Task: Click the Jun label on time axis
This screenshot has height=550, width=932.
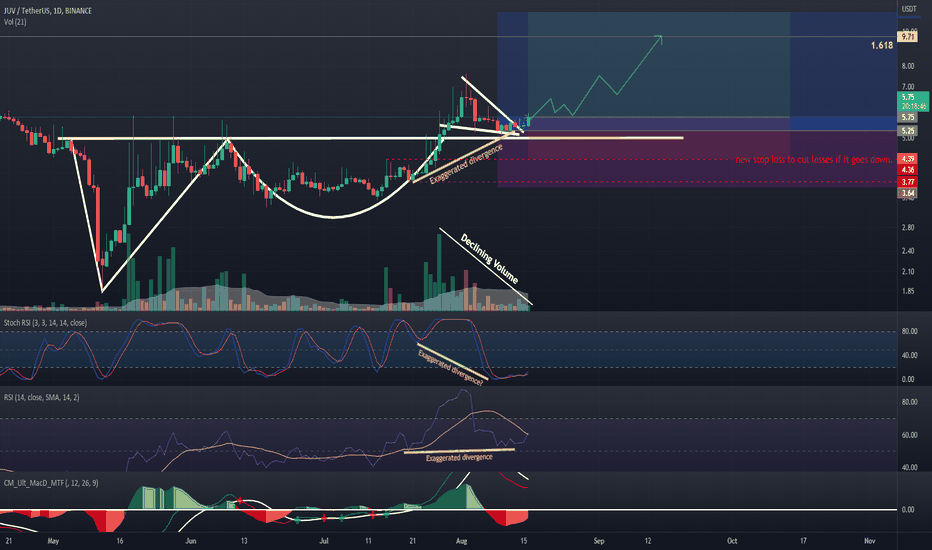Action: (191, 541)
